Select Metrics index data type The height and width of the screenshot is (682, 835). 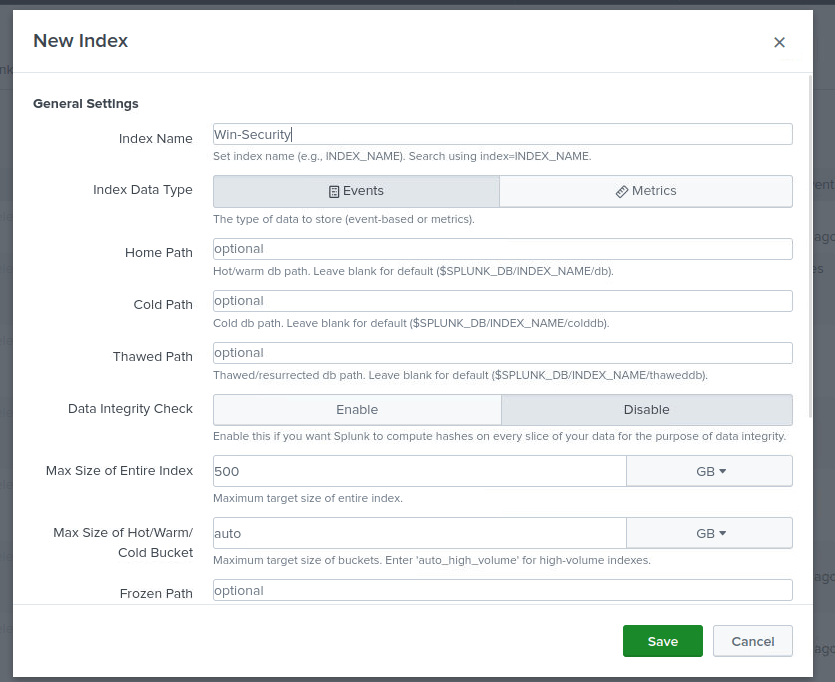(x=646, y=191)
